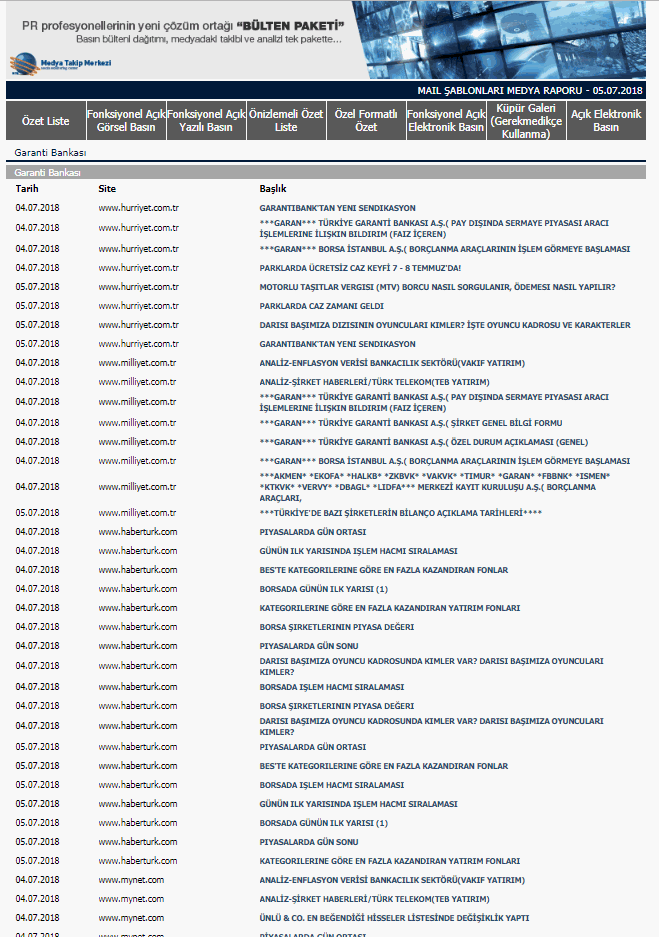
Task: Select Fonksiyonel Açık Elektronik Basın tab
Action: (x=446, y=121)
